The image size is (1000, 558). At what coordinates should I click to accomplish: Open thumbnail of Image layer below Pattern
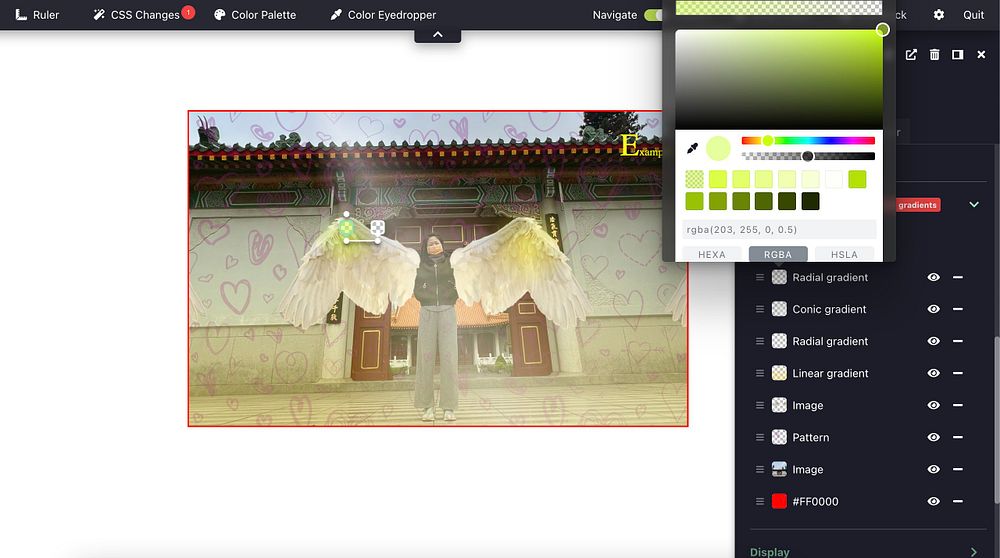[779, 469]
